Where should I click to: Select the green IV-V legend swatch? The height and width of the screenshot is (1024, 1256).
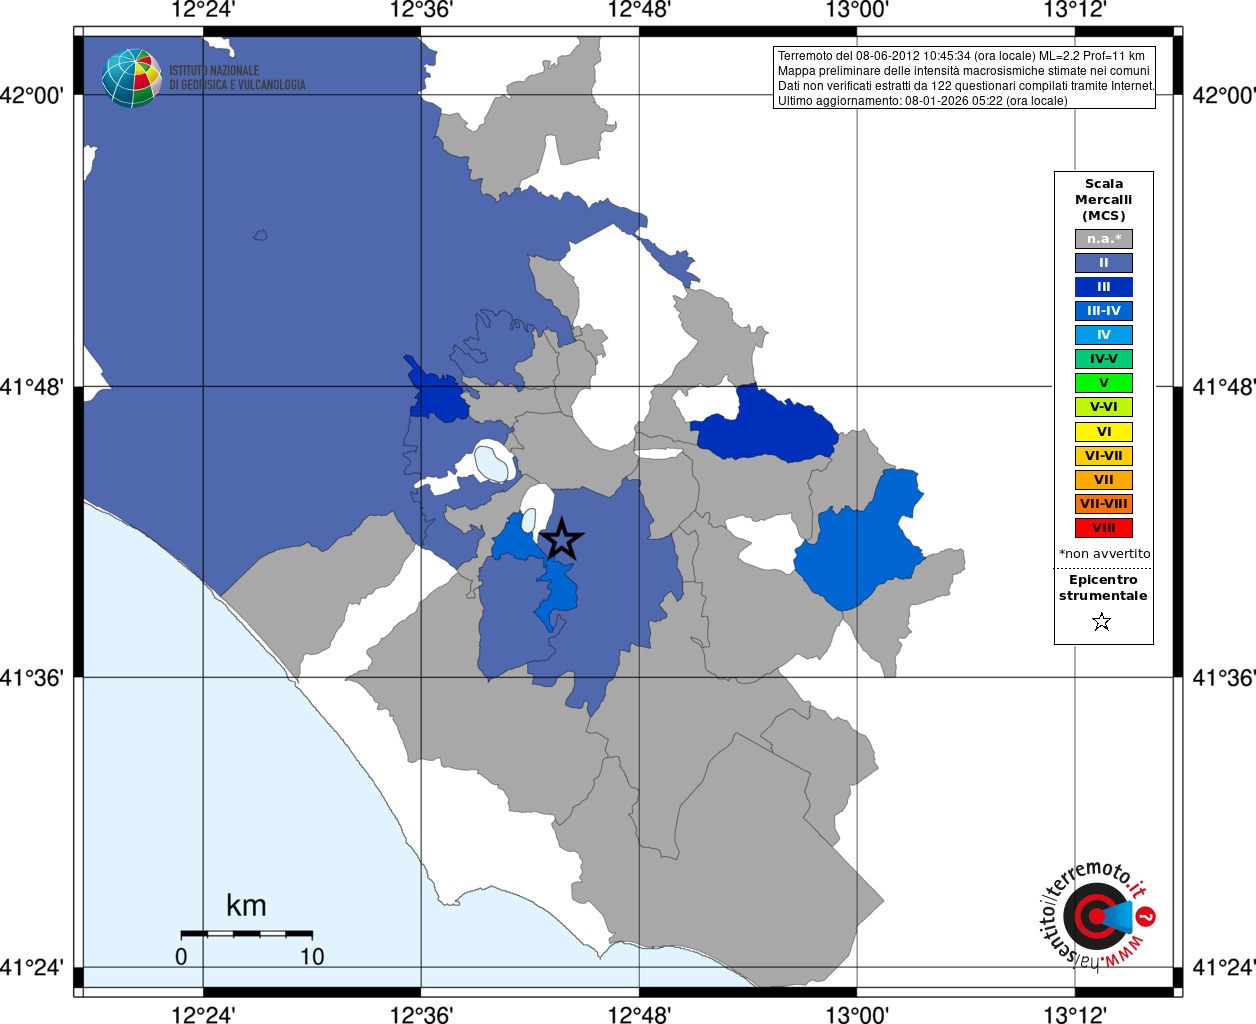pyautogui.click(x=1104, y=359)
